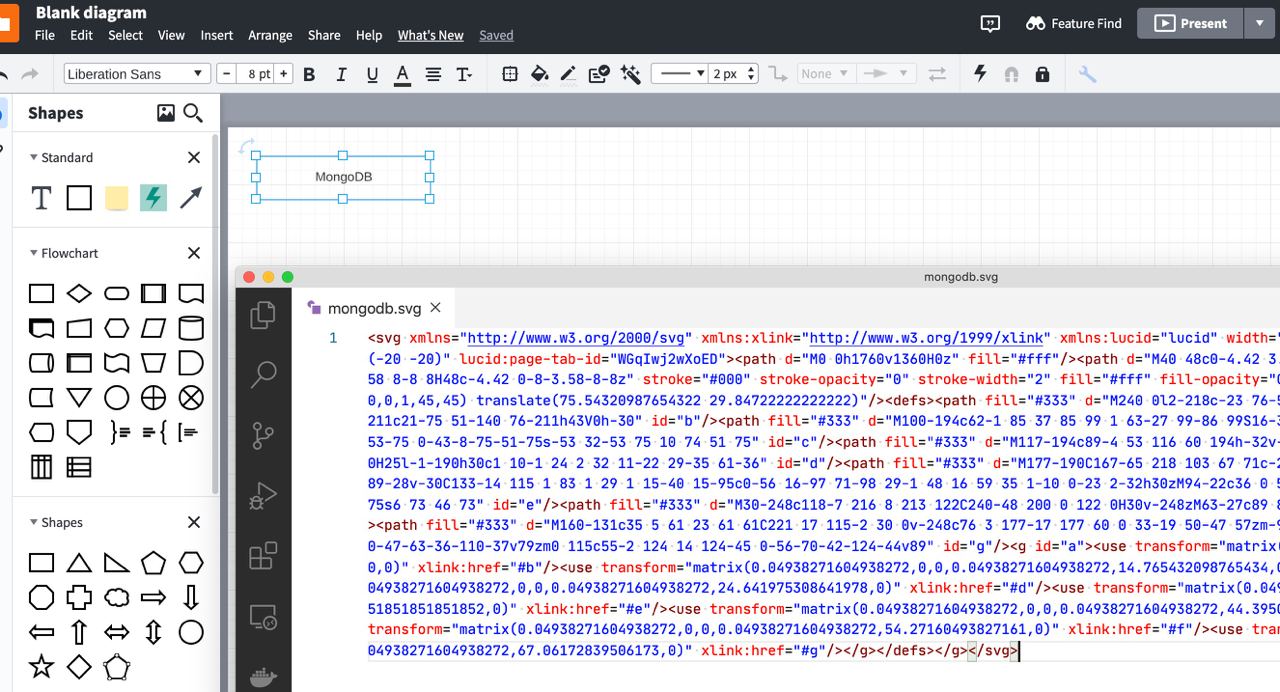Click the 8 pt font size field

[256, 74]
